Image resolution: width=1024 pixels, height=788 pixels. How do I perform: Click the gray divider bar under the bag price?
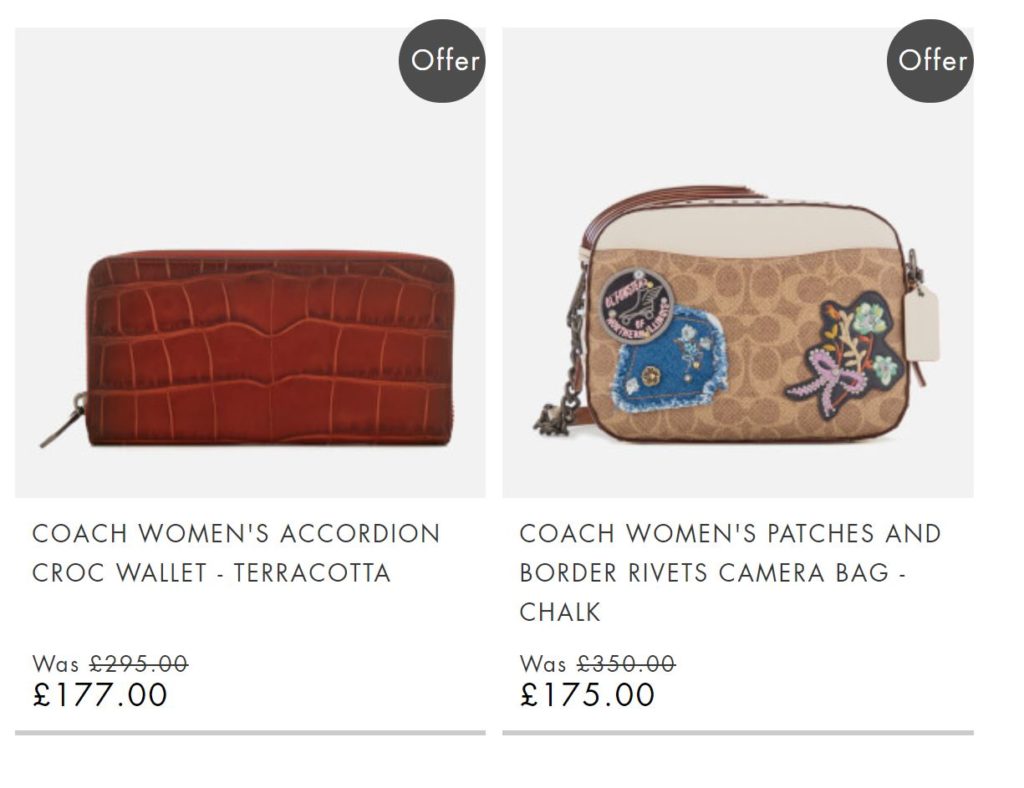738,733
